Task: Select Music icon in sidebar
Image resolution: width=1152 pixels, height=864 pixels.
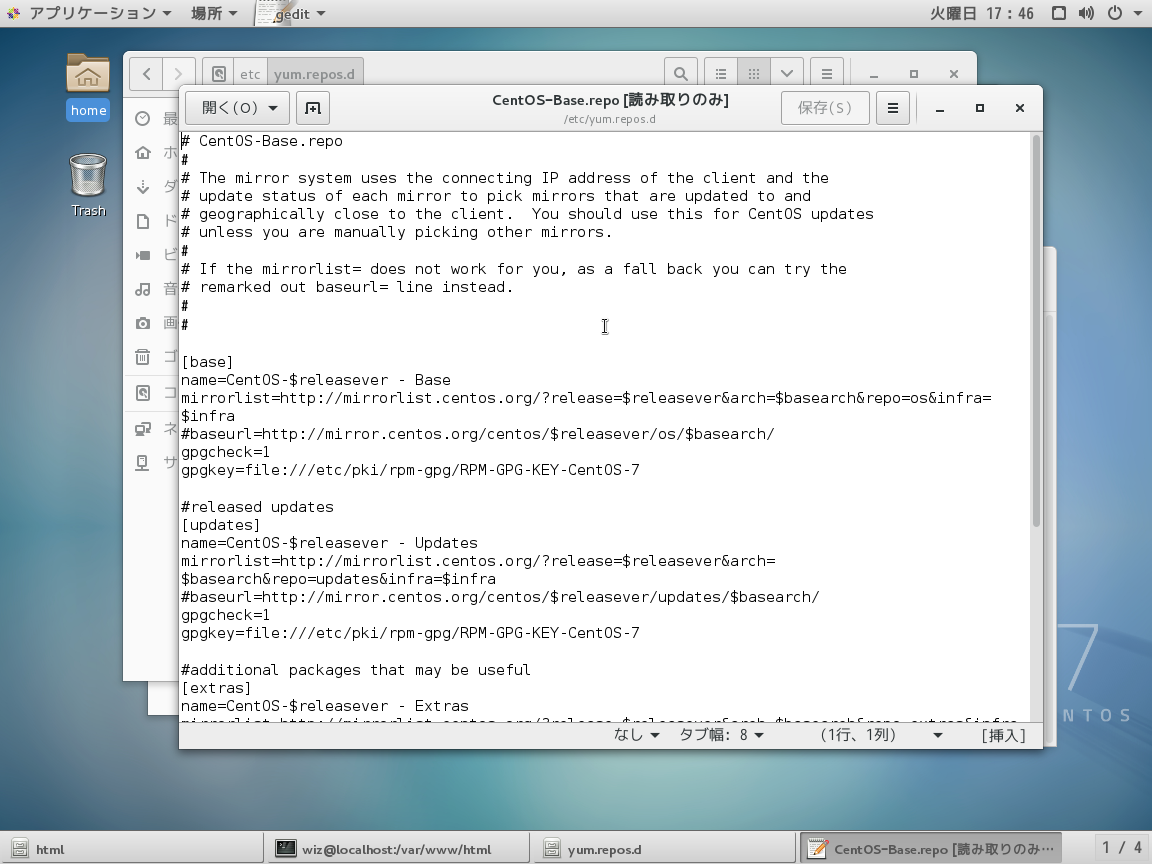Action: (x=143, y=289)
